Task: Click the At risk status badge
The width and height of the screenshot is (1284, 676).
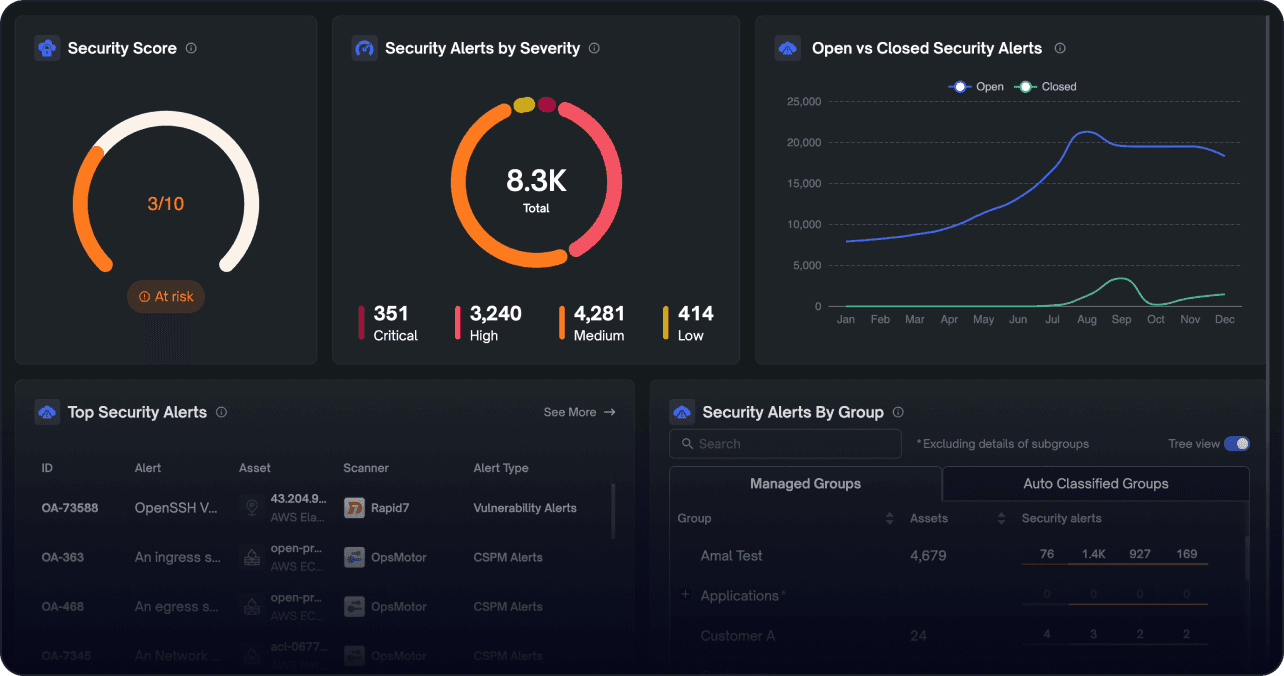Action: pyautogui.click(x=166, y=297)
